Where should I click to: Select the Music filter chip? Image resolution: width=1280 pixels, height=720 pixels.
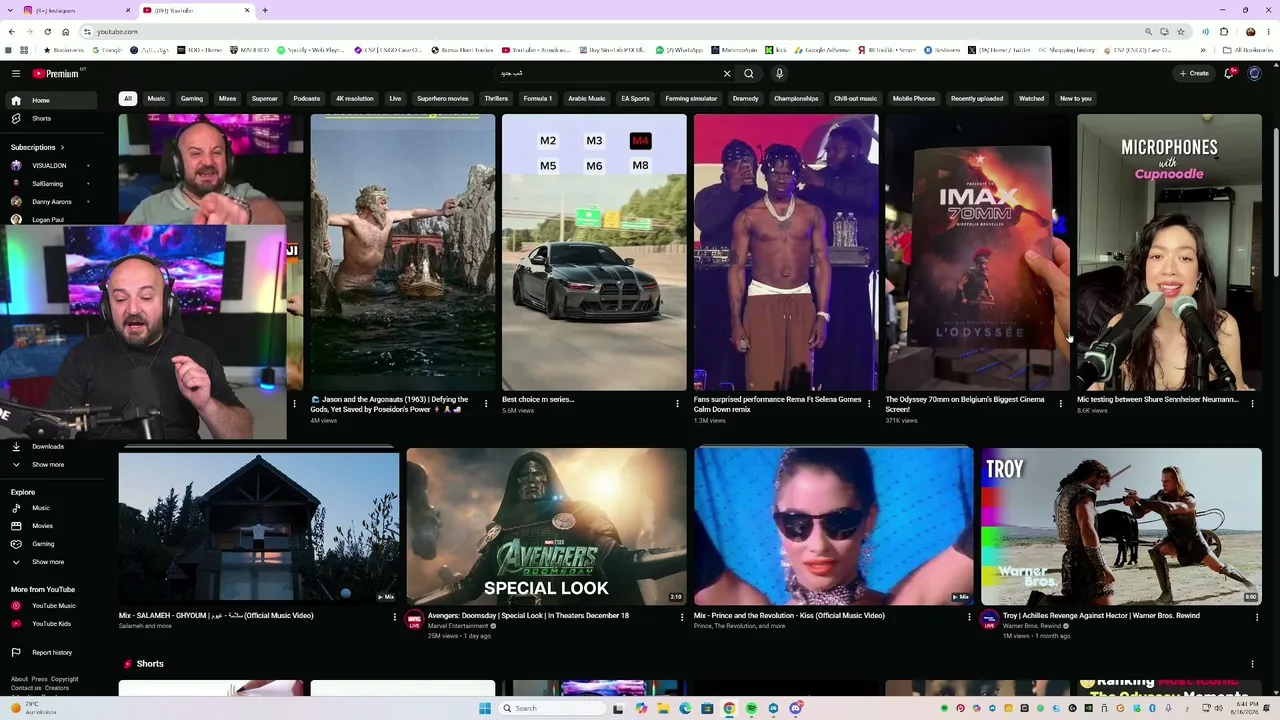tap(156, 98)
